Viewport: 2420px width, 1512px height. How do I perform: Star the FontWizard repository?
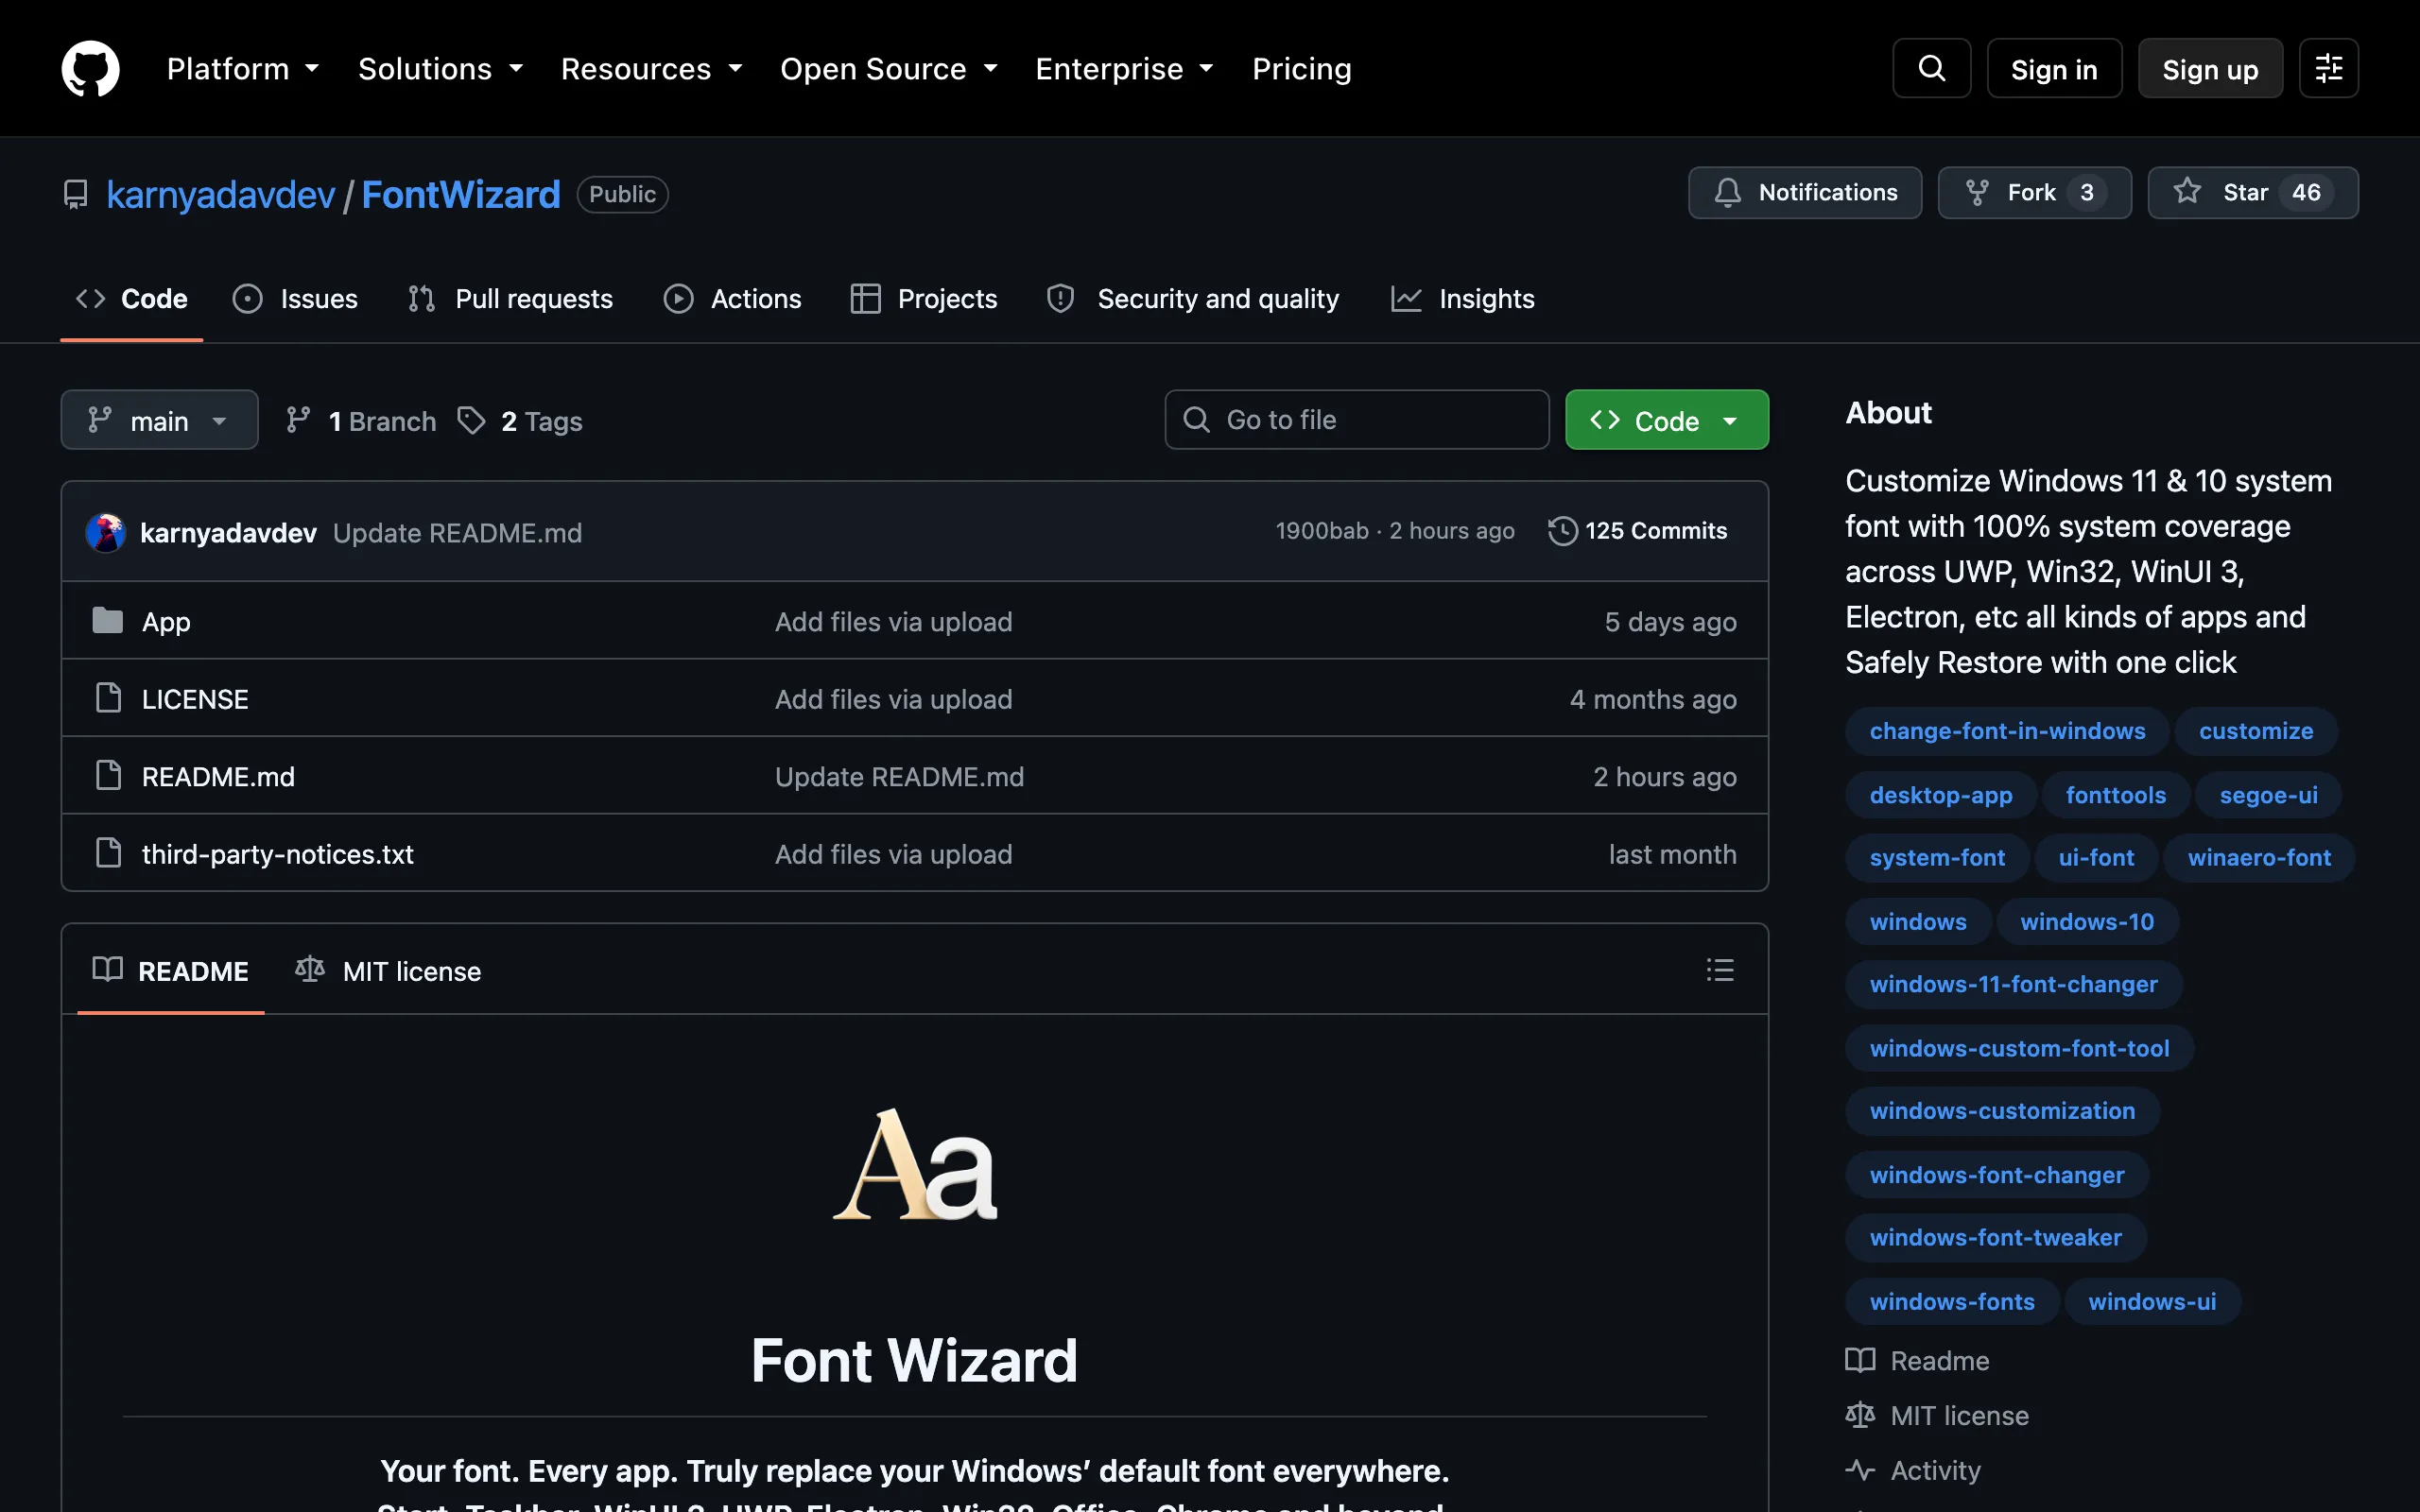pos(2252,192)
